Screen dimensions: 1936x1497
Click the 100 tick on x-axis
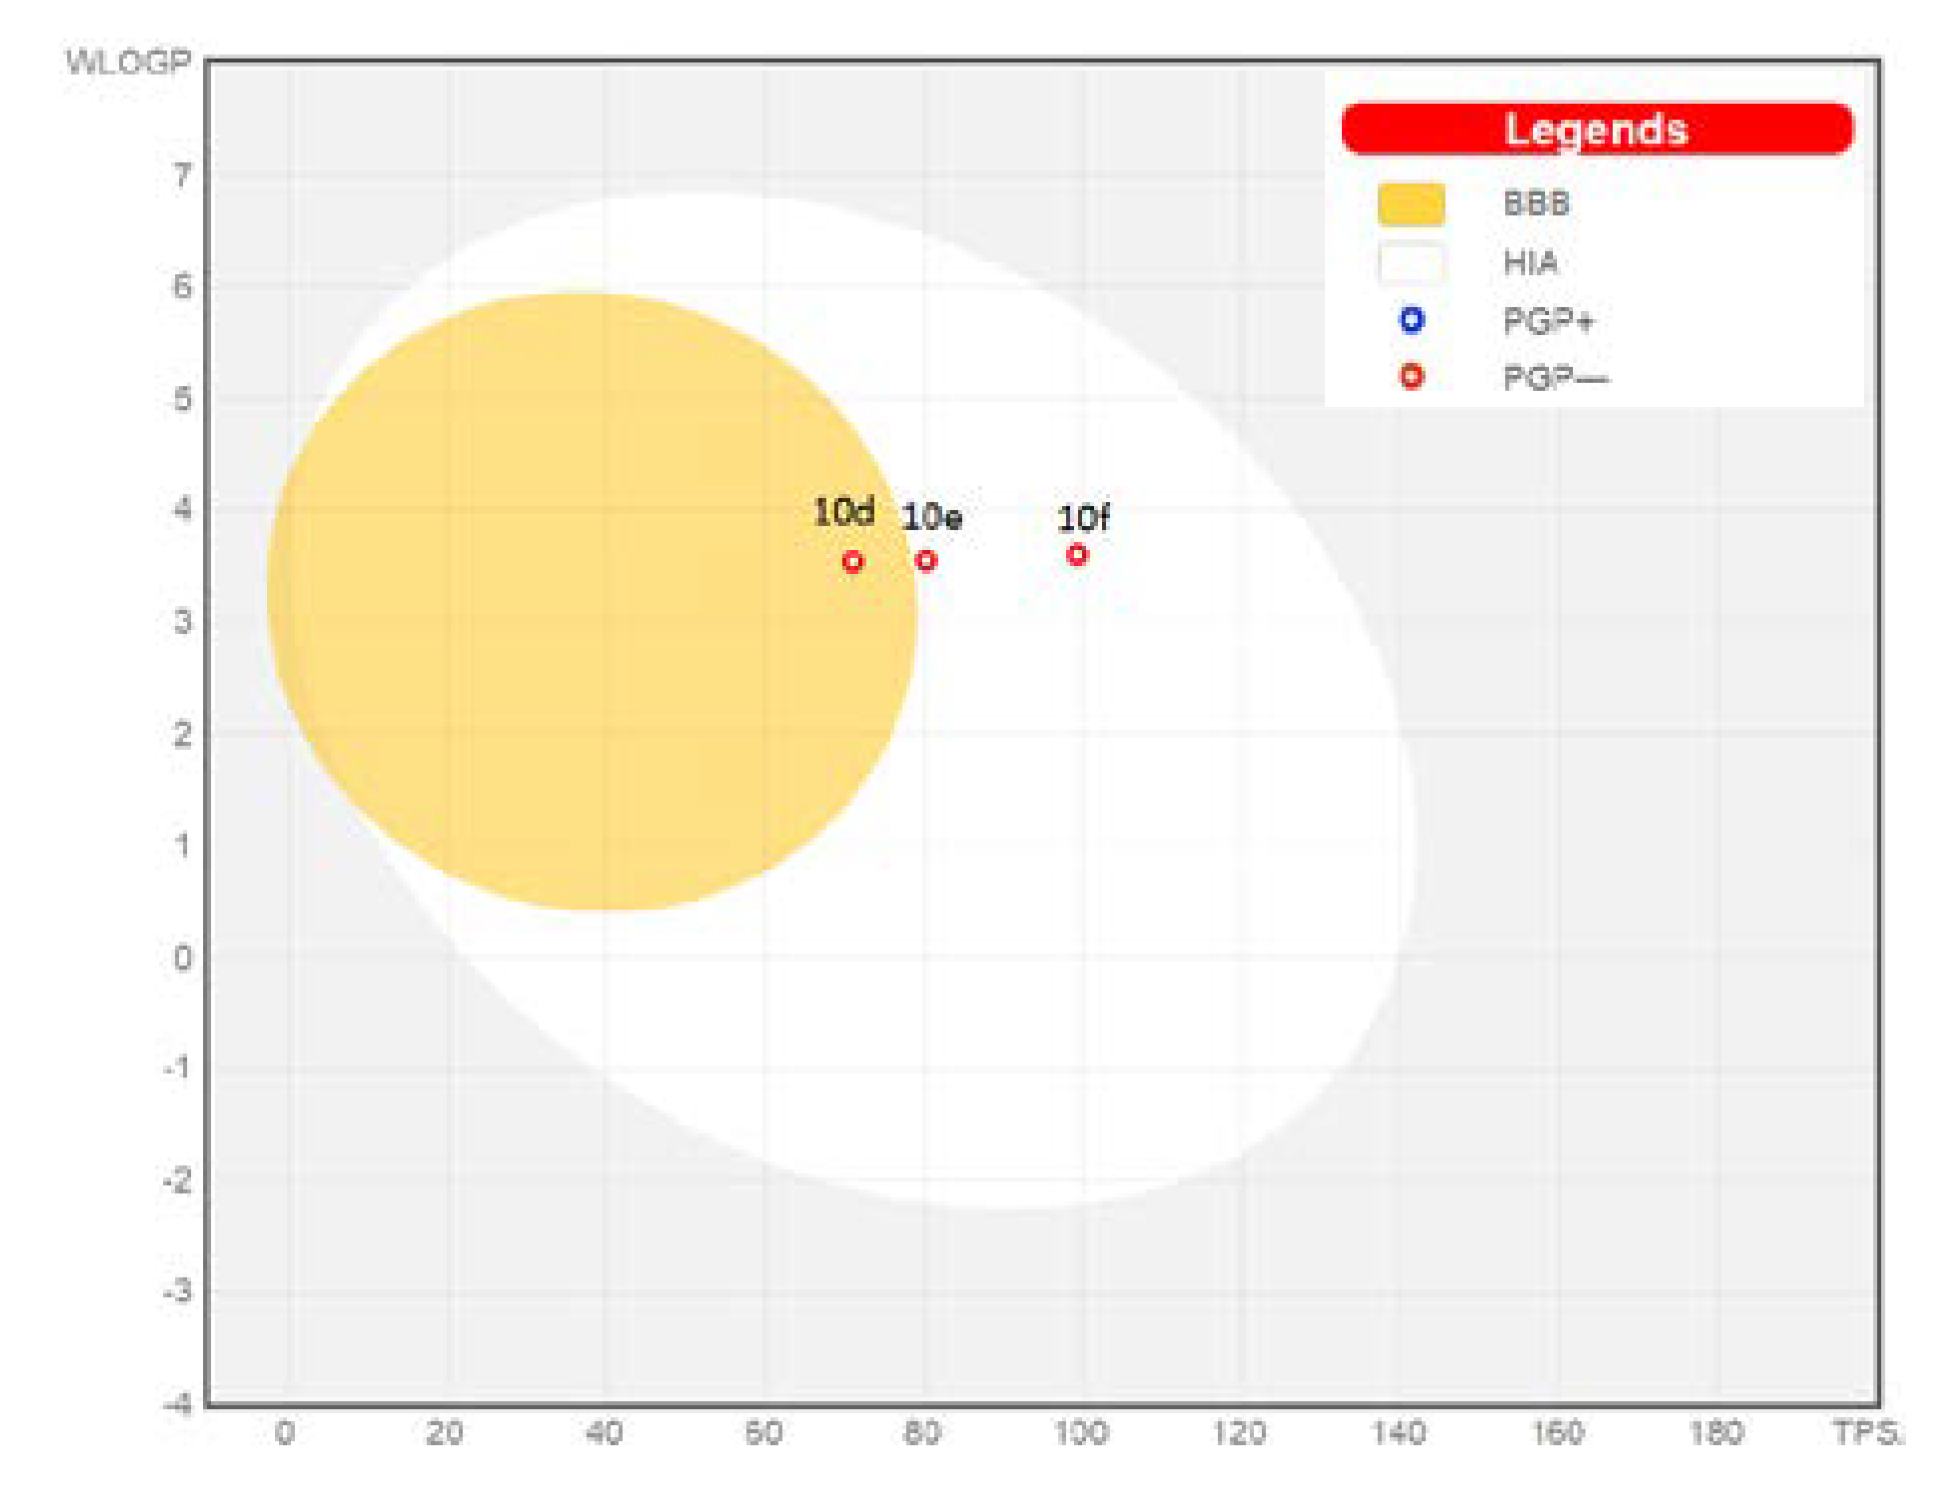[x=1081, y=1433]
